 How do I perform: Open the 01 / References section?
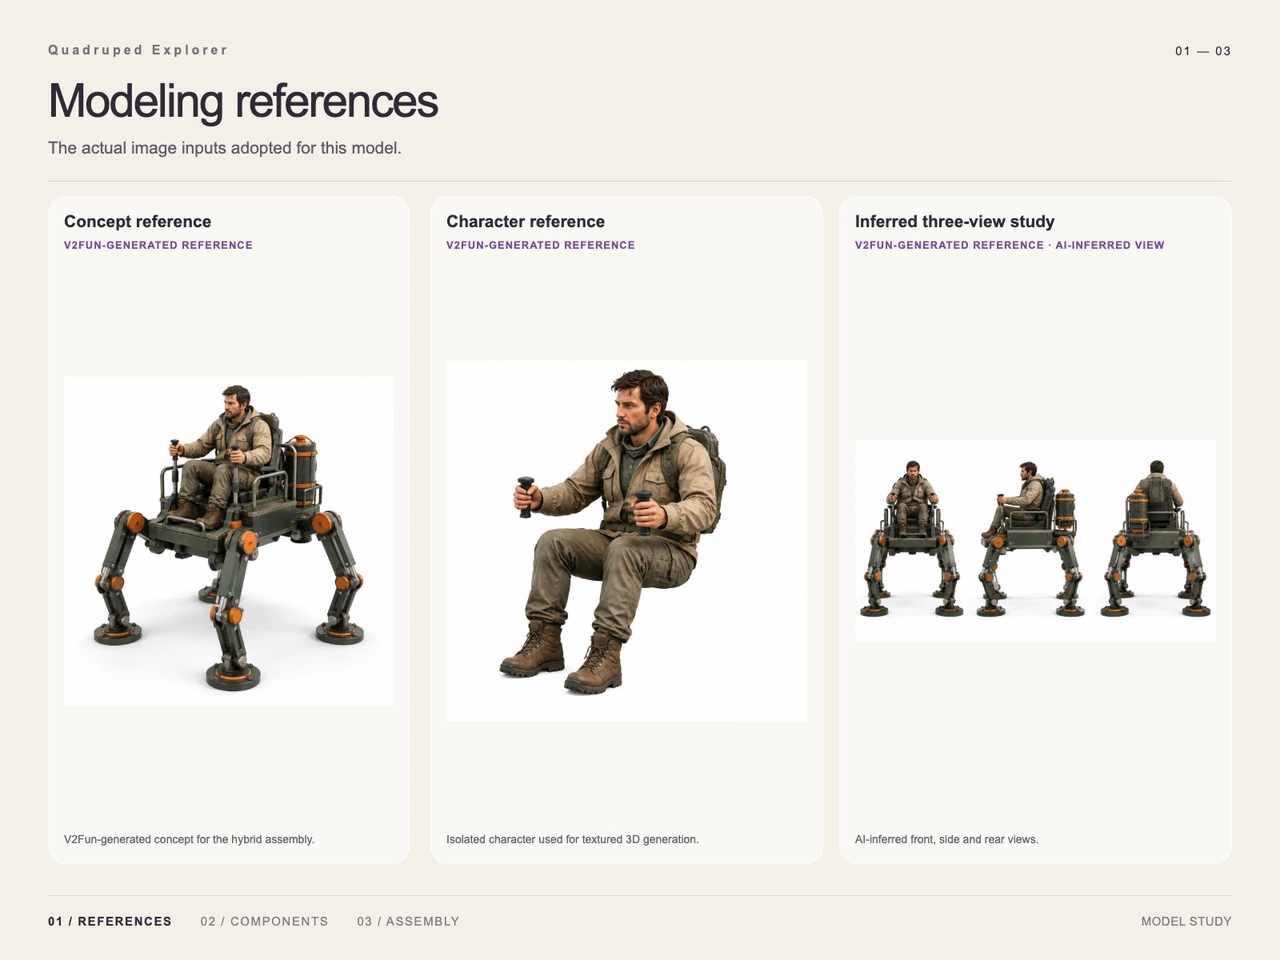click(x=110, y=921)
